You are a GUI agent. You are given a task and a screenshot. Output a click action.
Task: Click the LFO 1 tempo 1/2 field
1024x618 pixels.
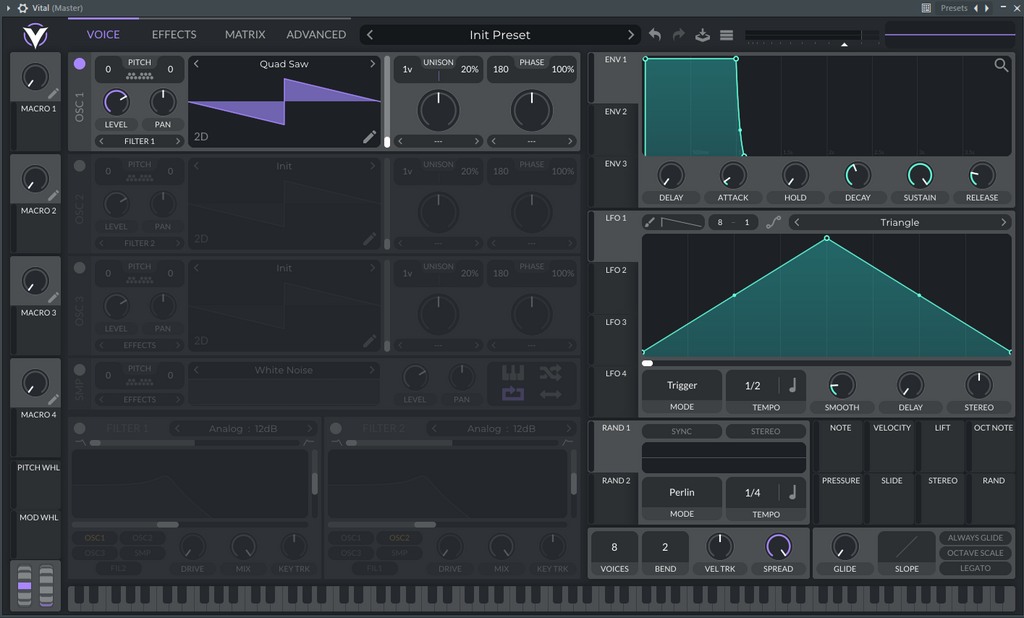tap(752, 385)
